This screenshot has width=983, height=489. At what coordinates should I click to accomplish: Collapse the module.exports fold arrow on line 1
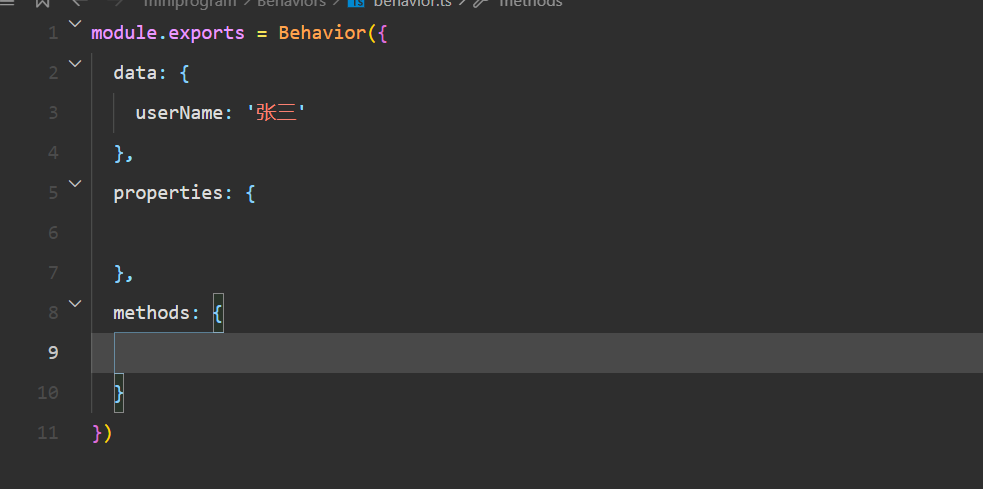(75, 23)
